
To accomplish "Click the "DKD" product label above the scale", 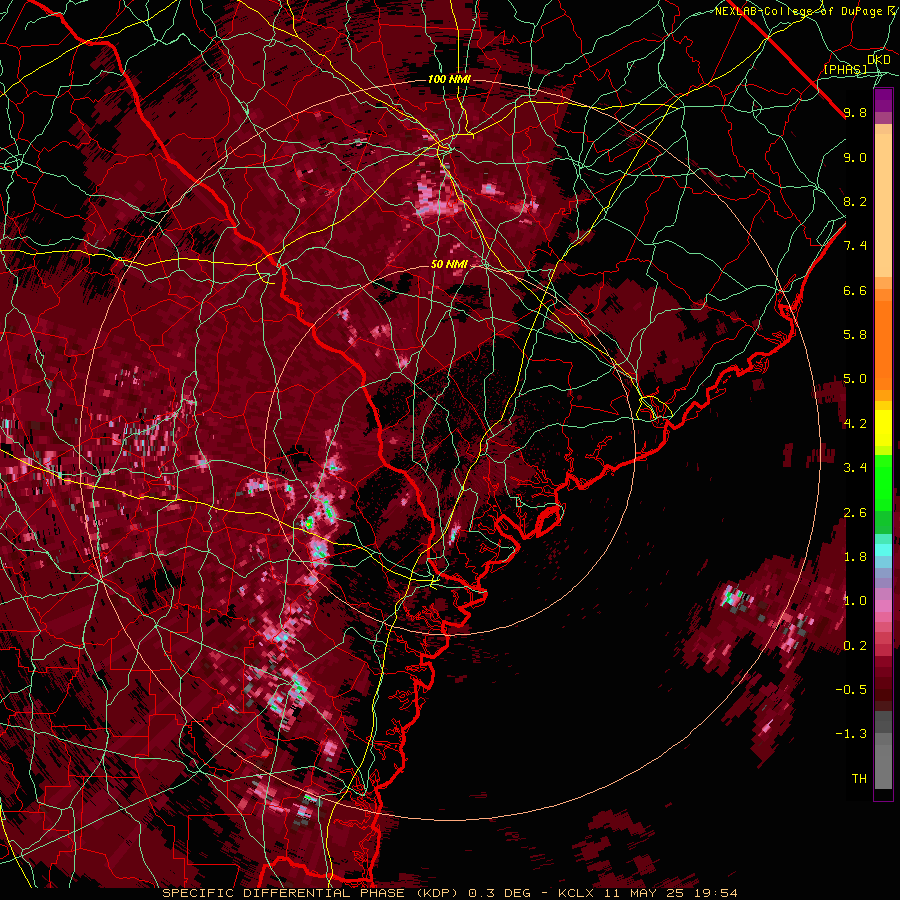I will (x=879, y=60).
